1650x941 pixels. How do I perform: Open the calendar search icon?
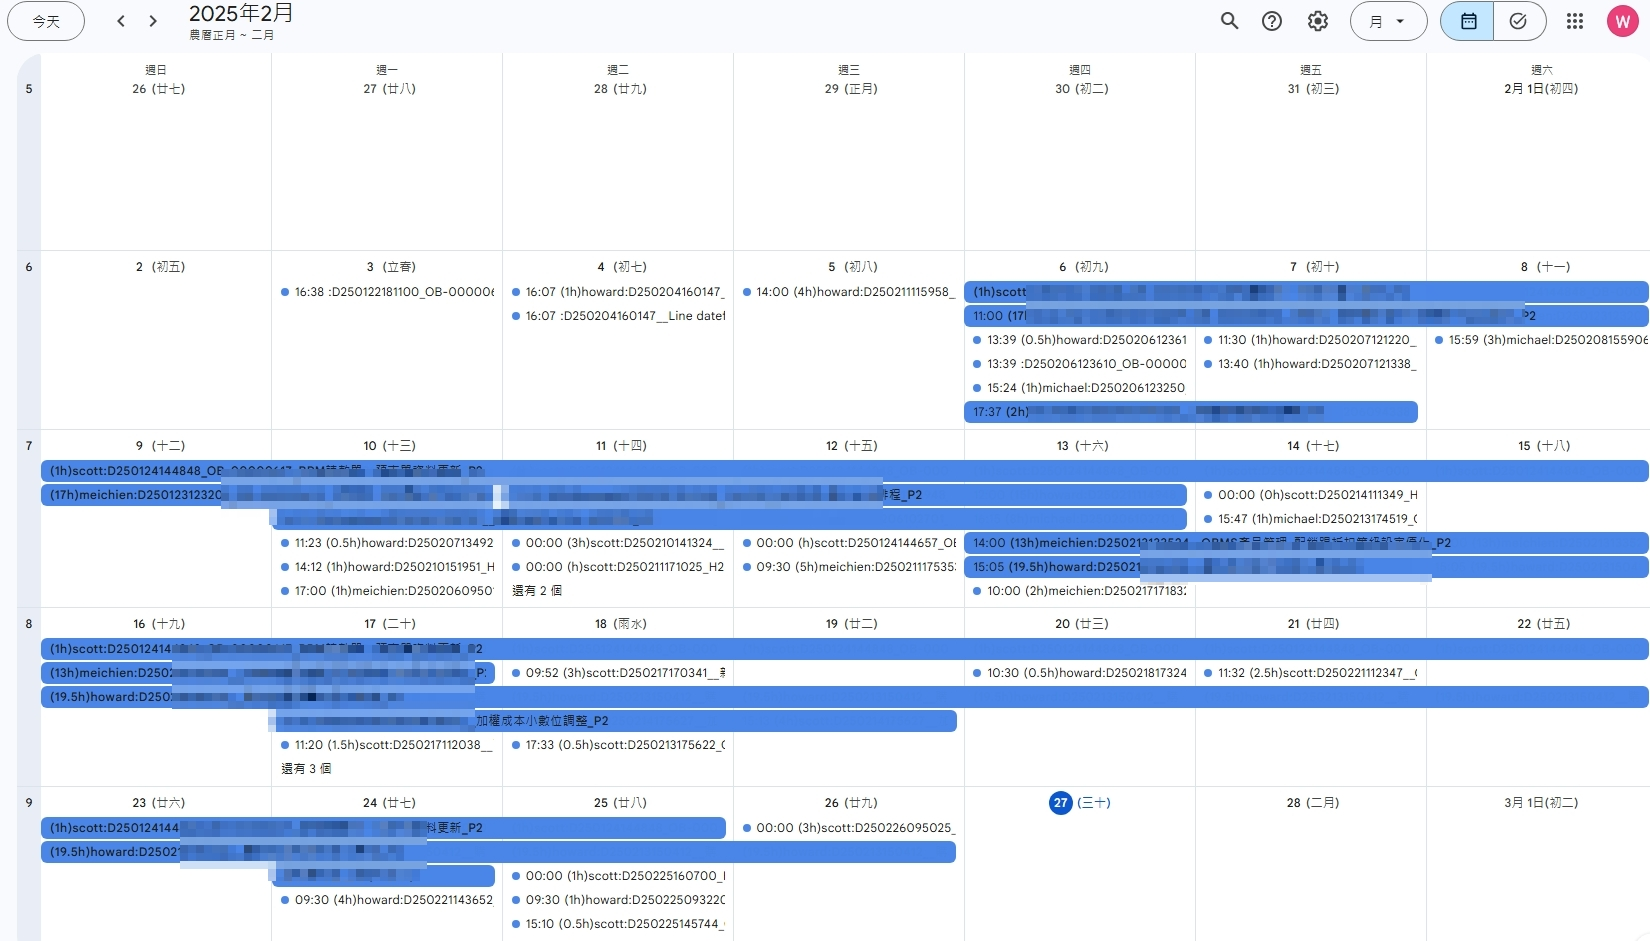[1229, 21]
